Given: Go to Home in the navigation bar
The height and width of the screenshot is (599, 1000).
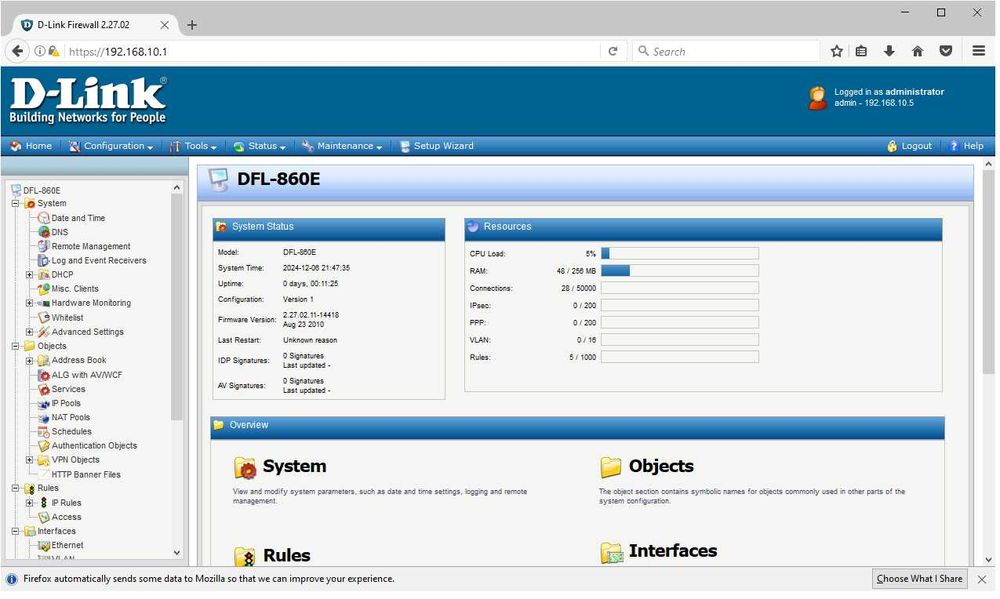Looking at the screenshot, I should 31,147.
